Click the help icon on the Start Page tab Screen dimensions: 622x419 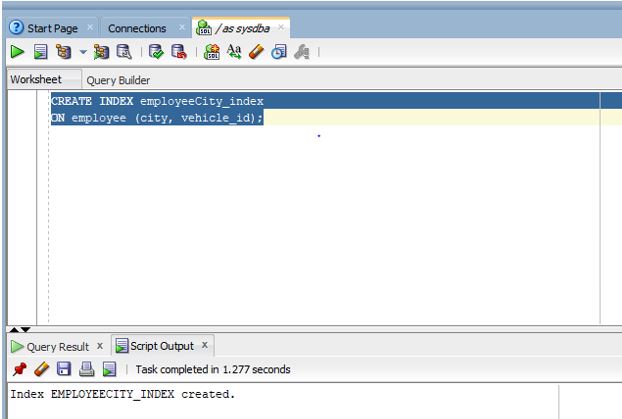click(x=17, y=27)
